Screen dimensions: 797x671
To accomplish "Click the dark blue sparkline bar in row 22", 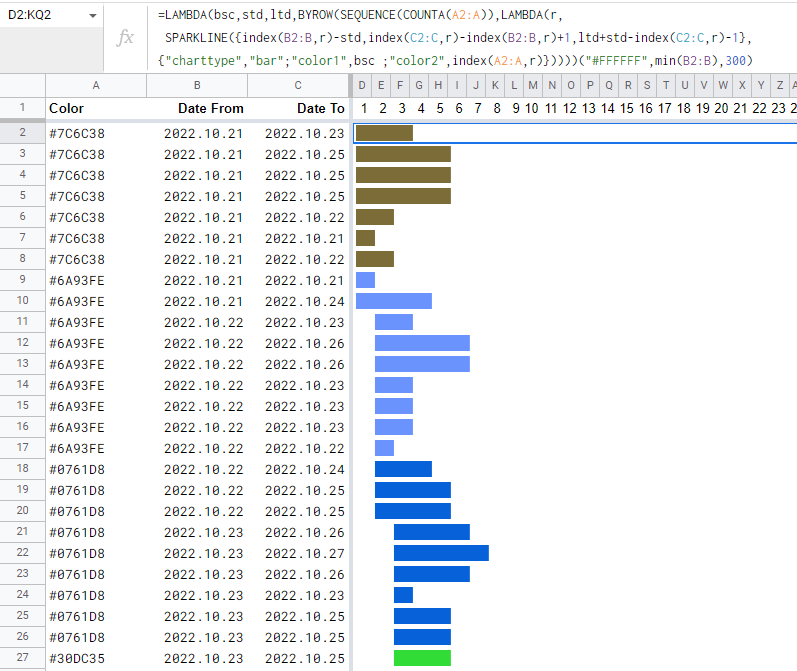I will point(441,553).
